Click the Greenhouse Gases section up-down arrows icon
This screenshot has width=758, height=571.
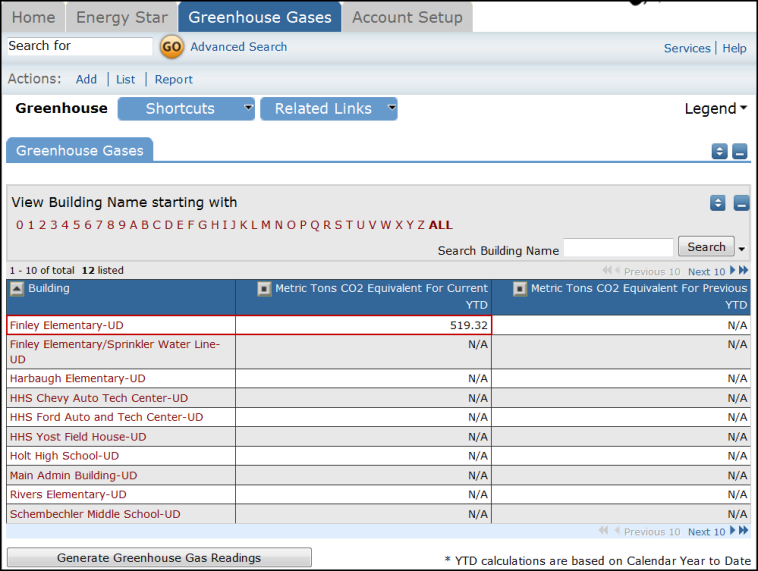point(719,151)
